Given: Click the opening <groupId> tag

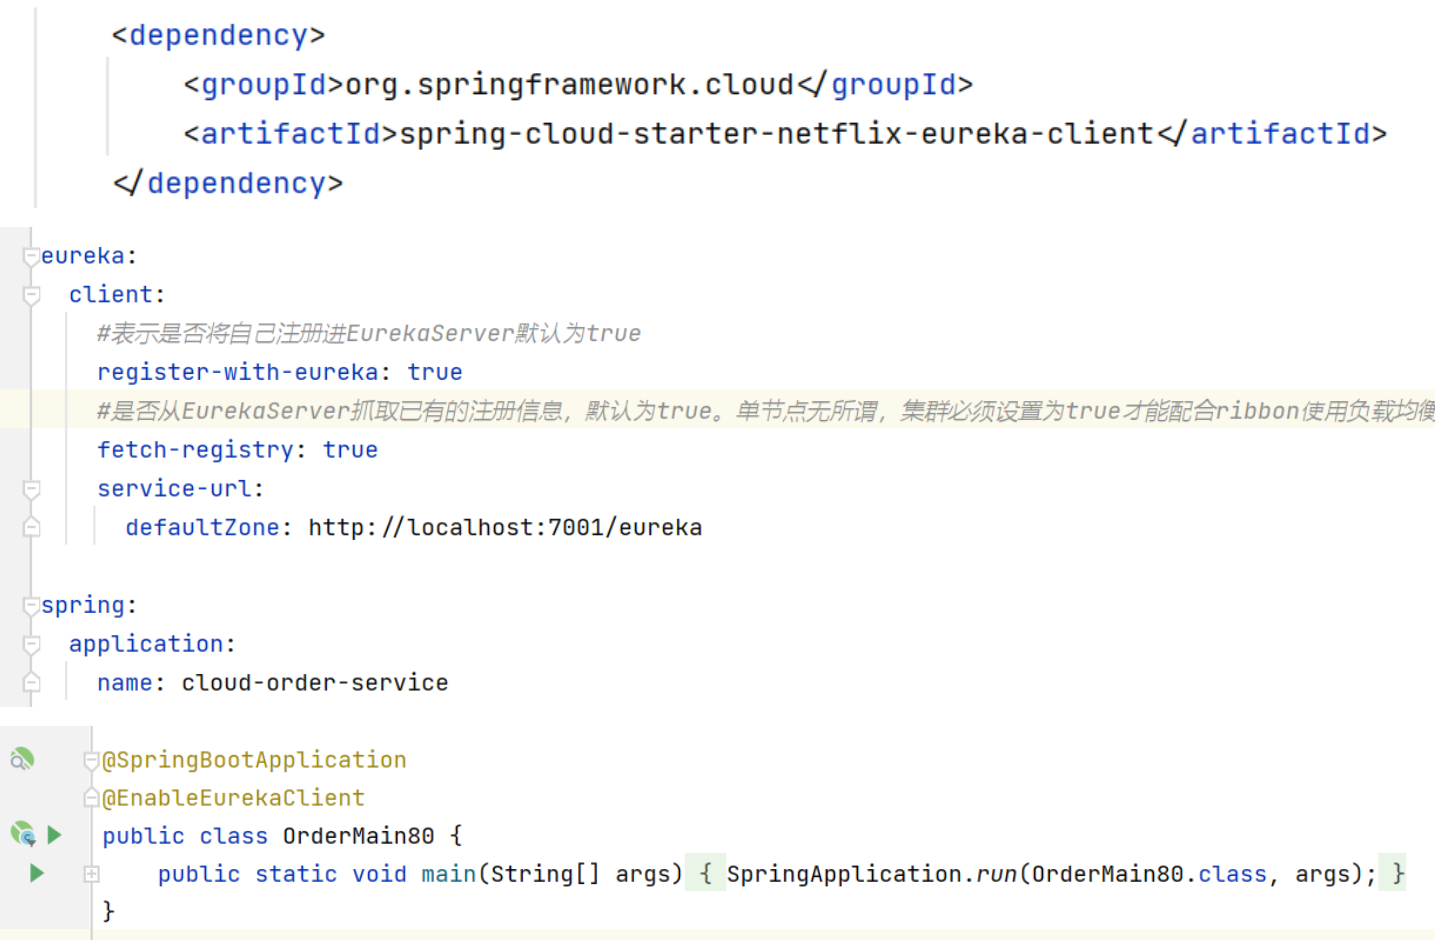Looking at the screenshot, I should pyautogui.click(x=264, y=85).
